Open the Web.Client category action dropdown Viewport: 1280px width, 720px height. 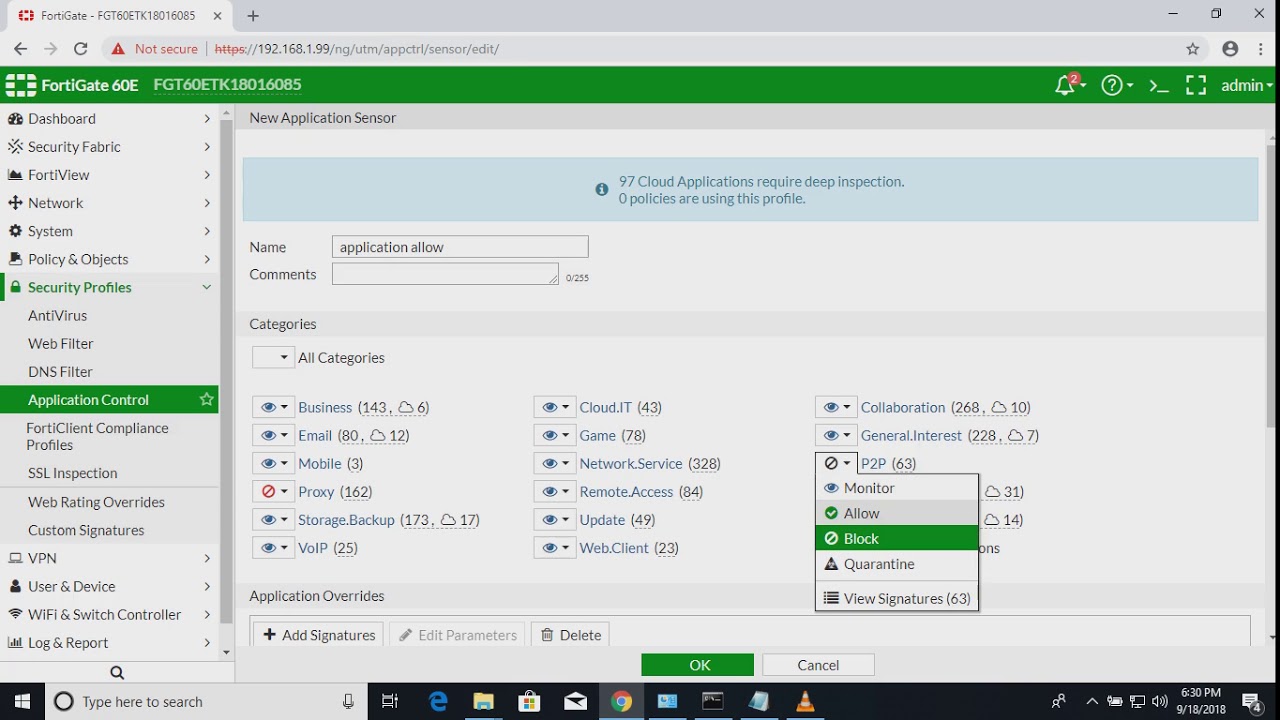[x=555, y=547]
